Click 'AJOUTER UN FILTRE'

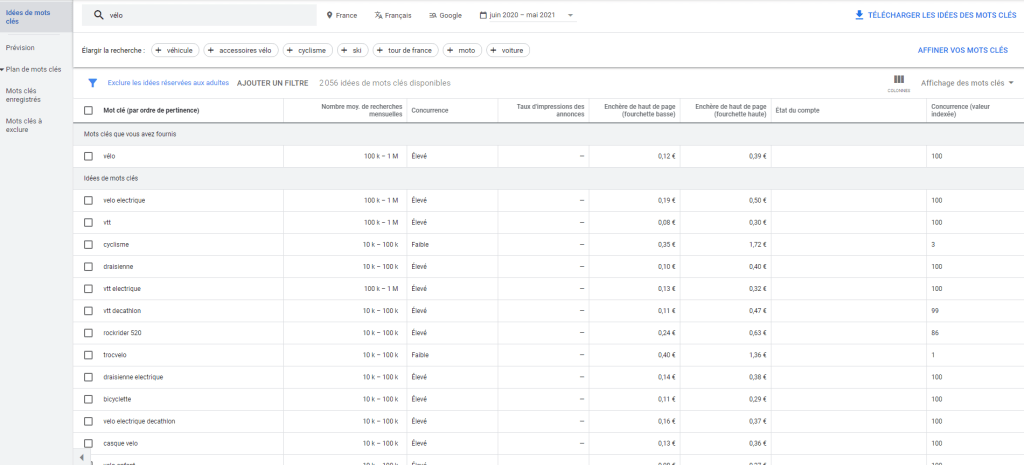(272, 83)
